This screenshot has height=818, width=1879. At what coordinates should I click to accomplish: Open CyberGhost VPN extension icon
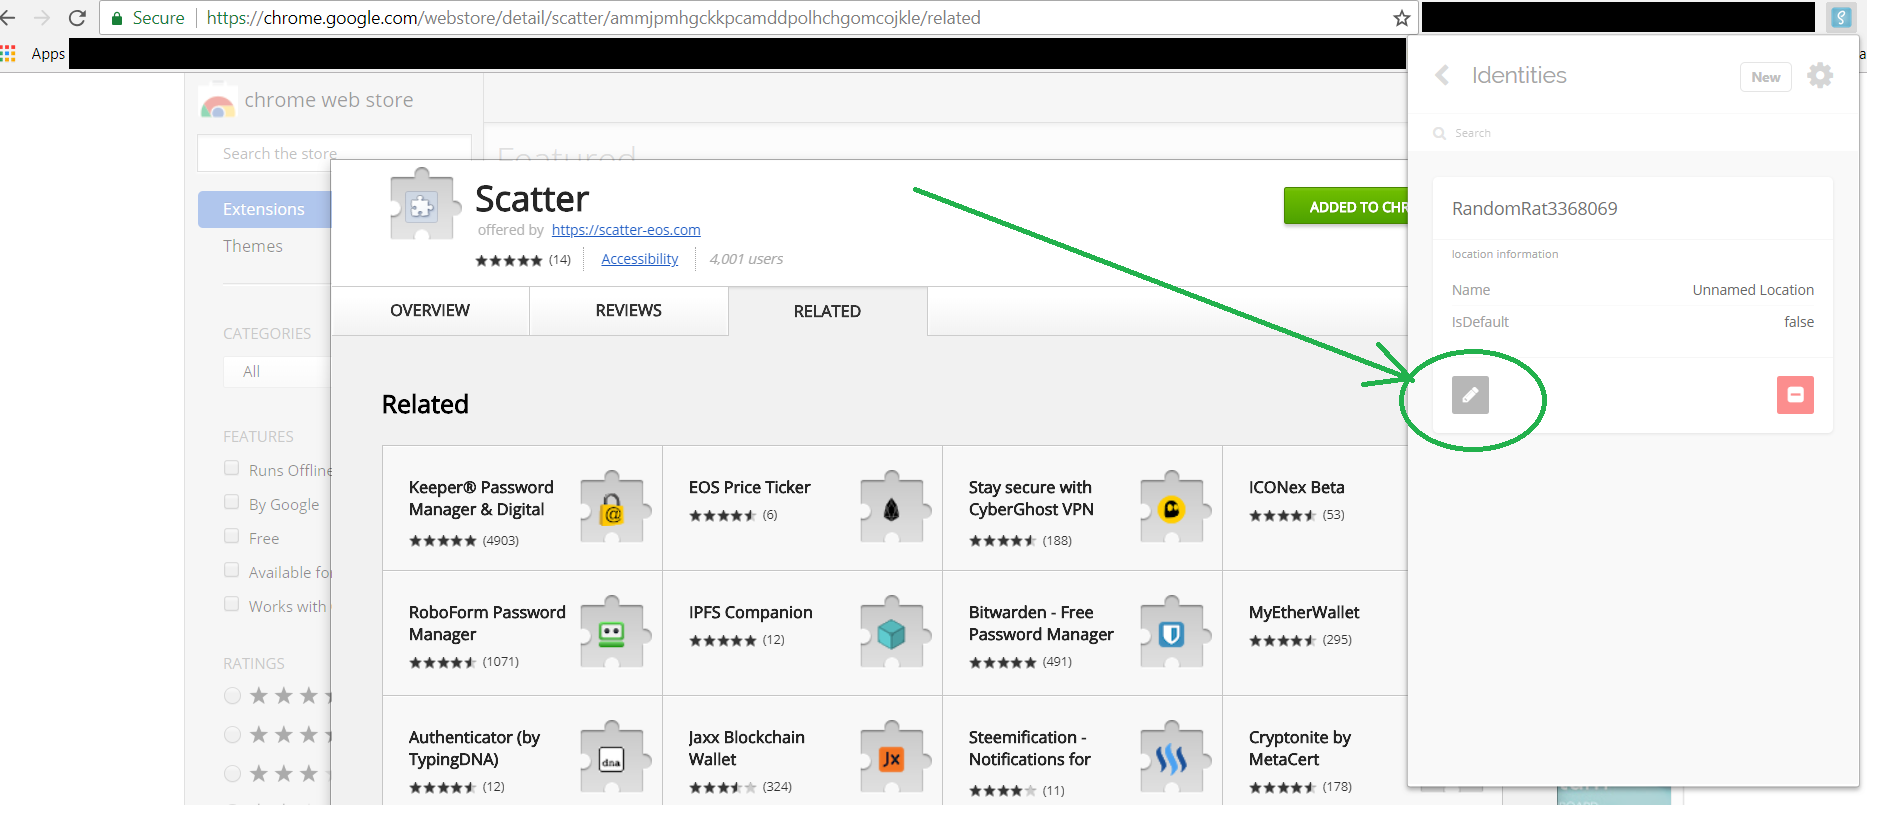(x=1174, y=509)
